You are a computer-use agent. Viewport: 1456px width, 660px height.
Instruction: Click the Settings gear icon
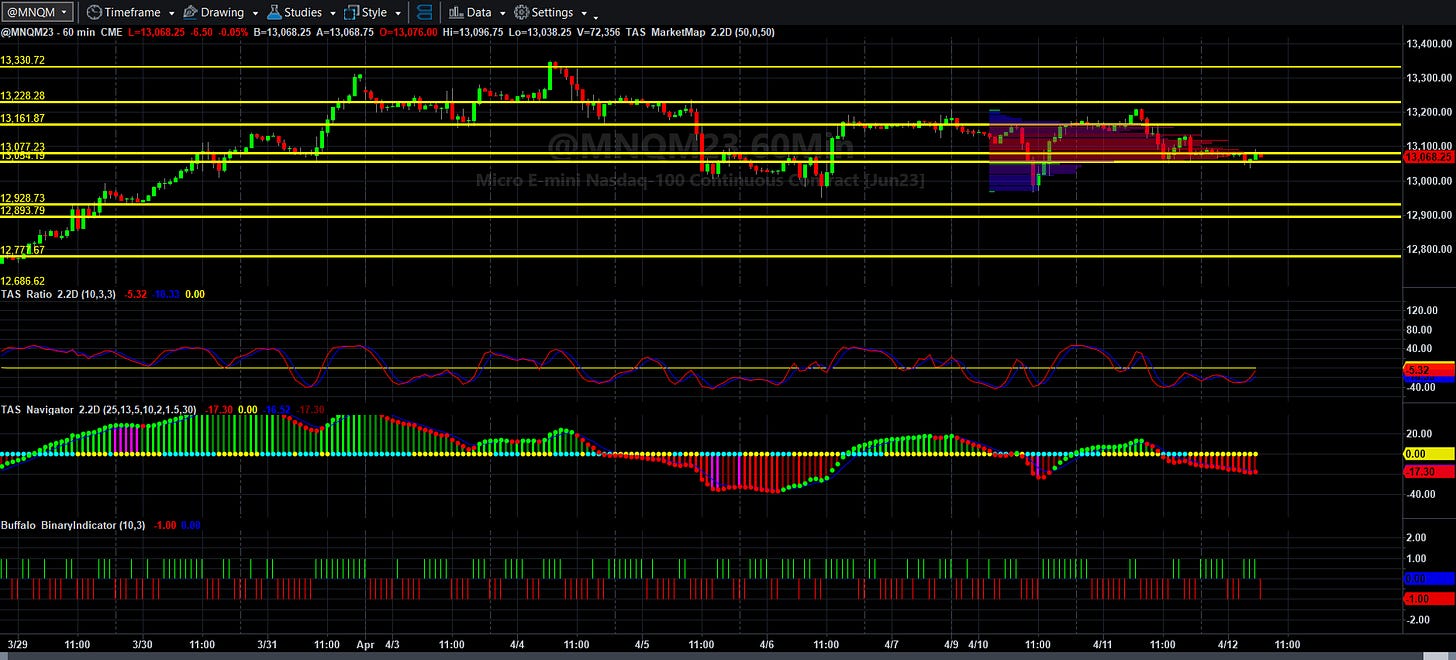pyautogui.click(x=521, y=12)
